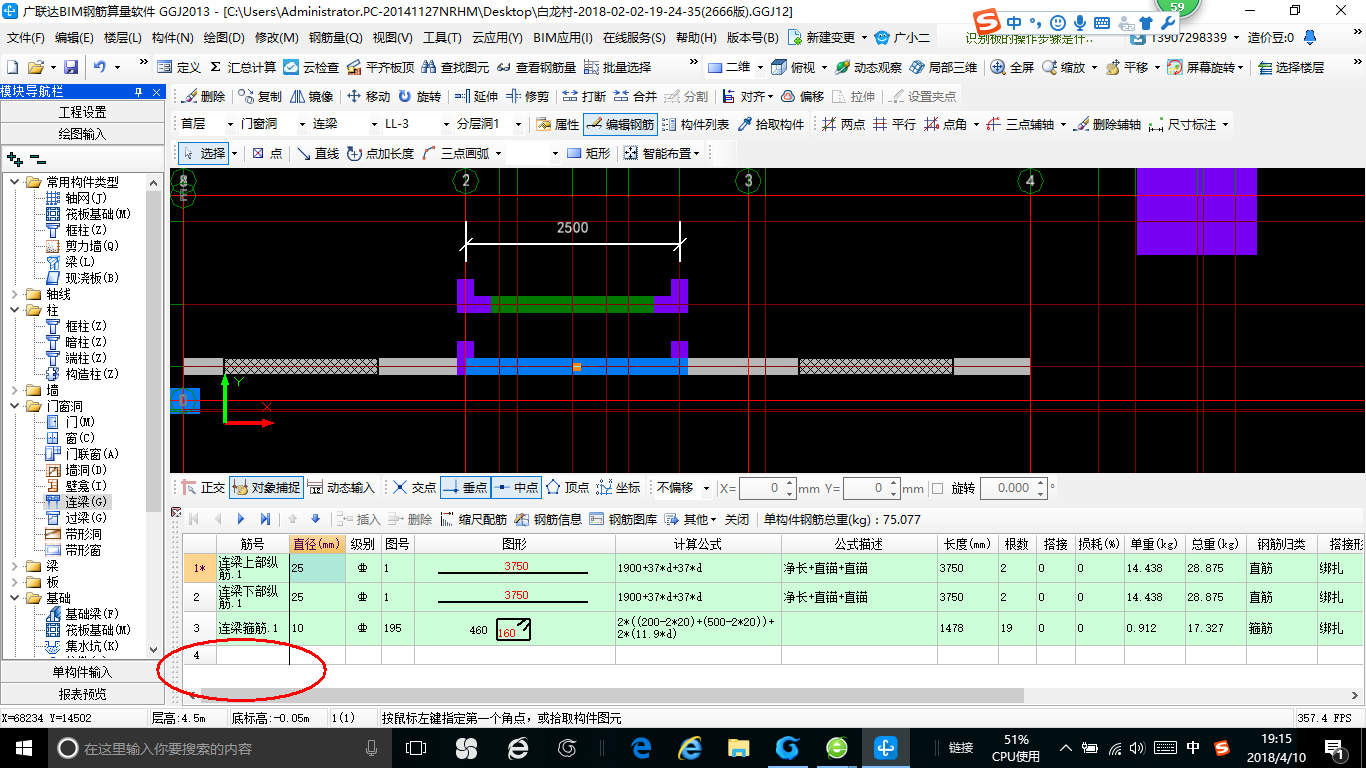Open the 钢筋量(Q) menu
1366x768 pixels.
click(x=335, y=38)
